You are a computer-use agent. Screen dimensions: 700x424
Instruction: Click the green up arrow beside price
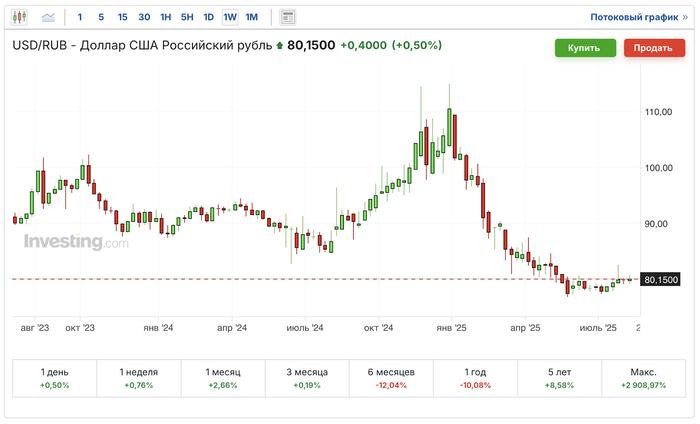[279, 46]
